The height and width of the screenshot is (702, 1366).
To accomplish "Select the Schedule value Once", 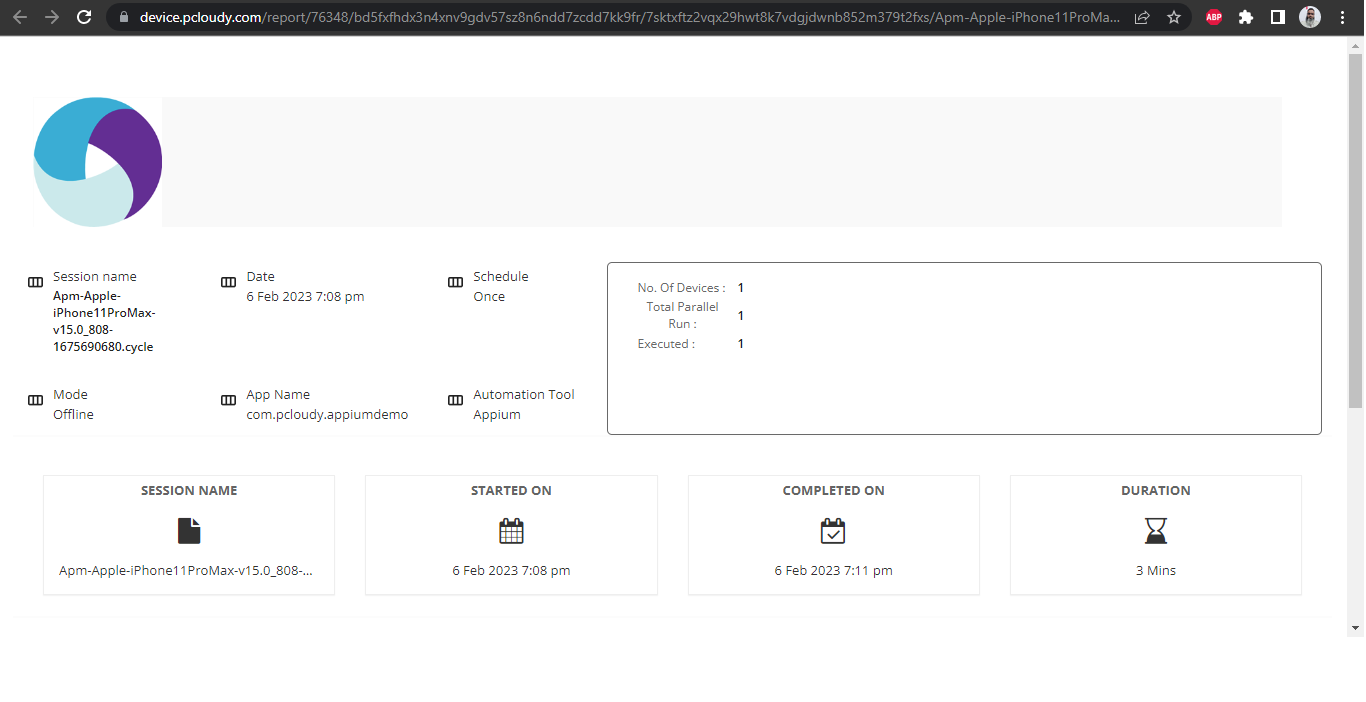I will coord(489,297).
